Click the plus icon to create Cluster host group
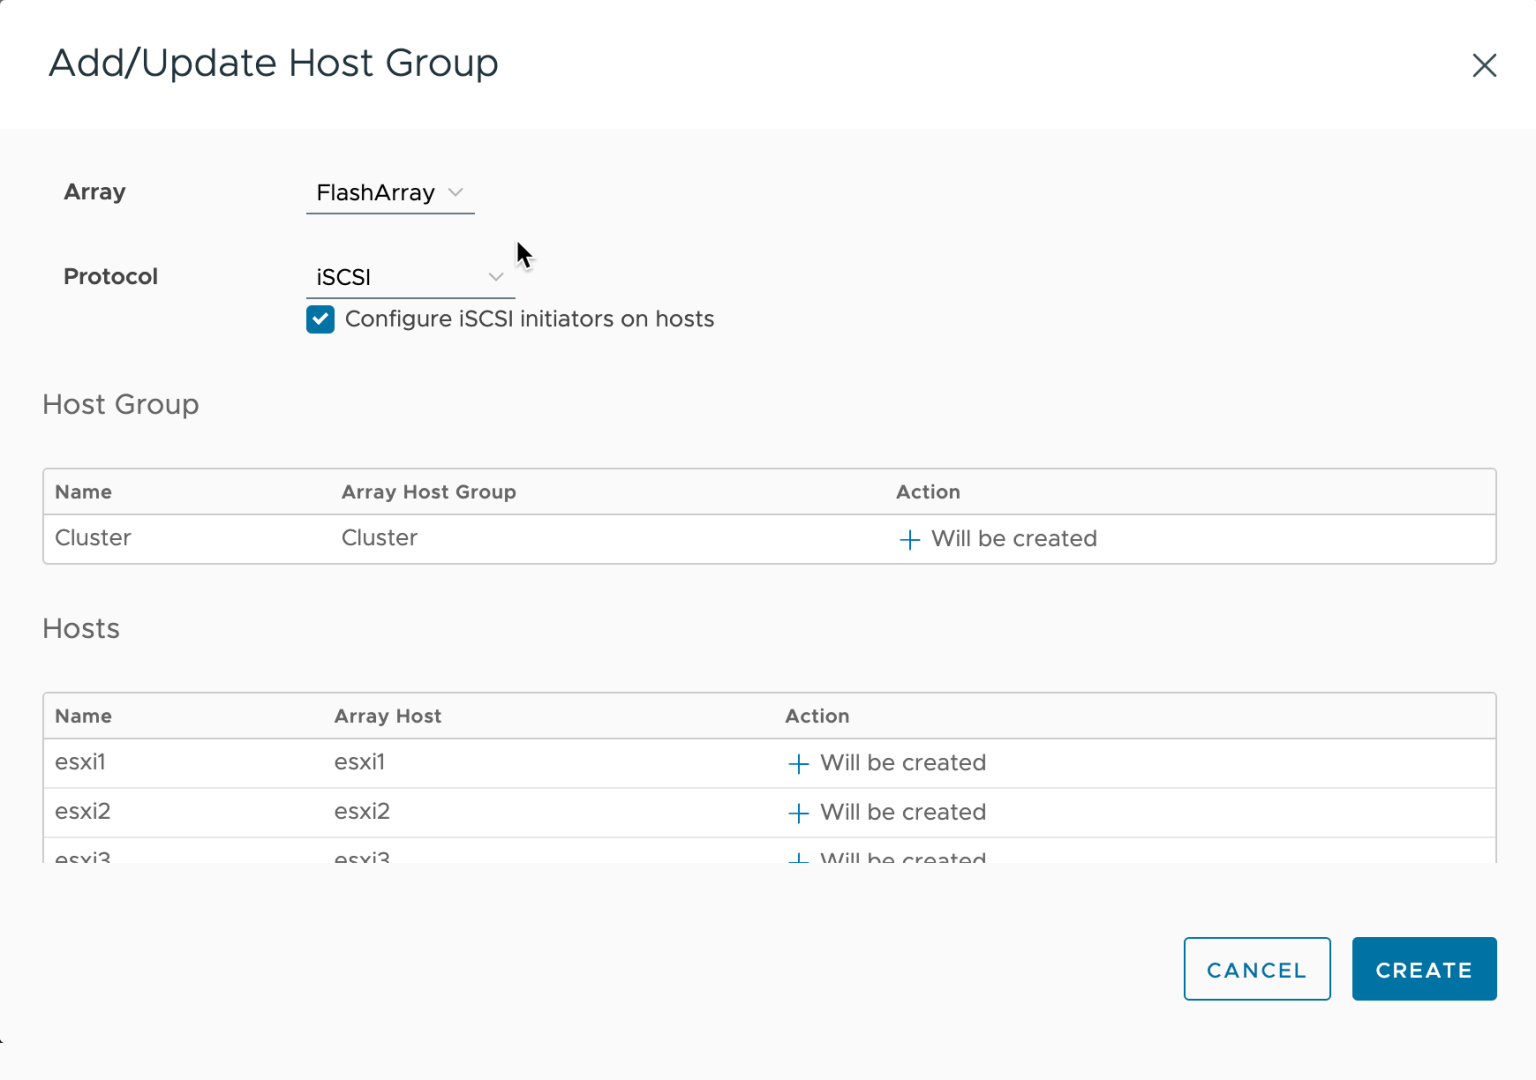This screenshot has width=1536, height=1080. [x=909, y=539]
